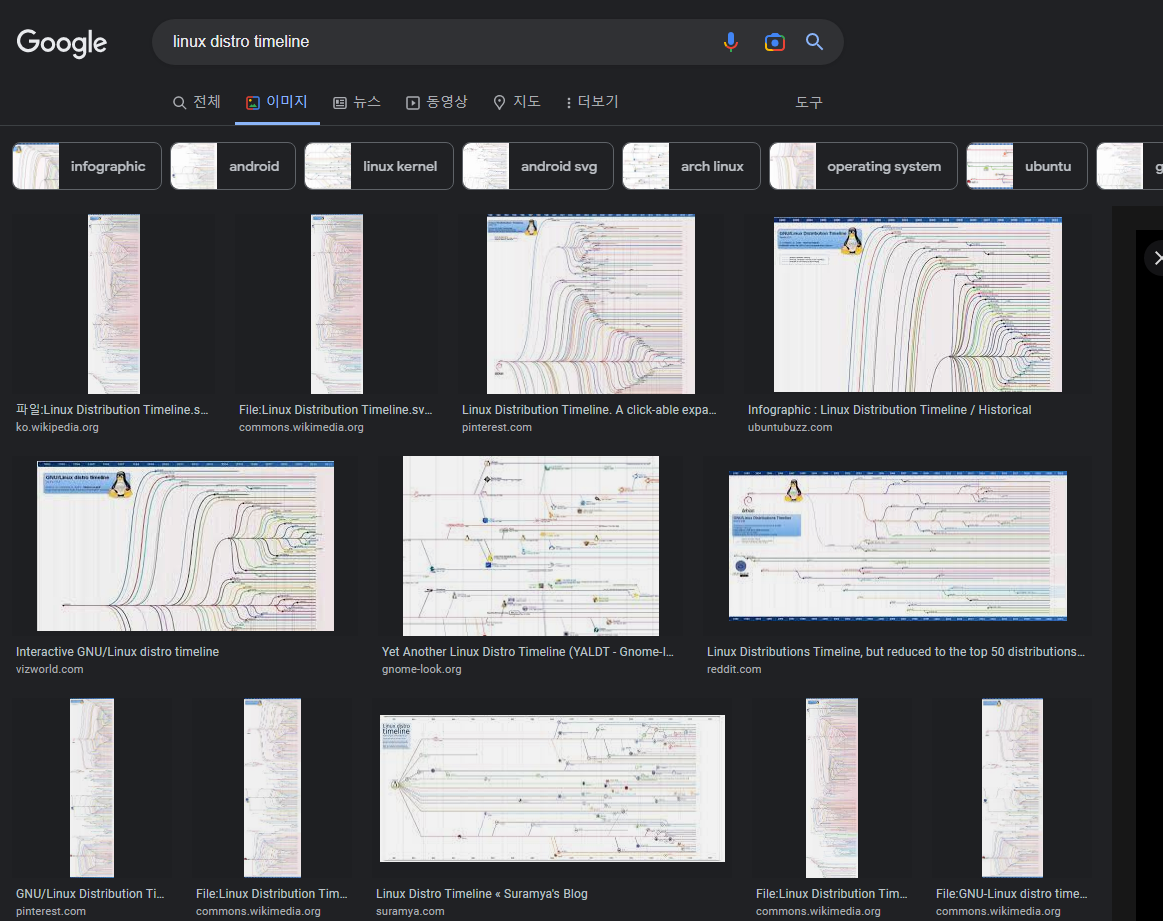Open the 도구 (Tools) options
Viewport: 1163px width, 921px height.
[x=808, y=102]
